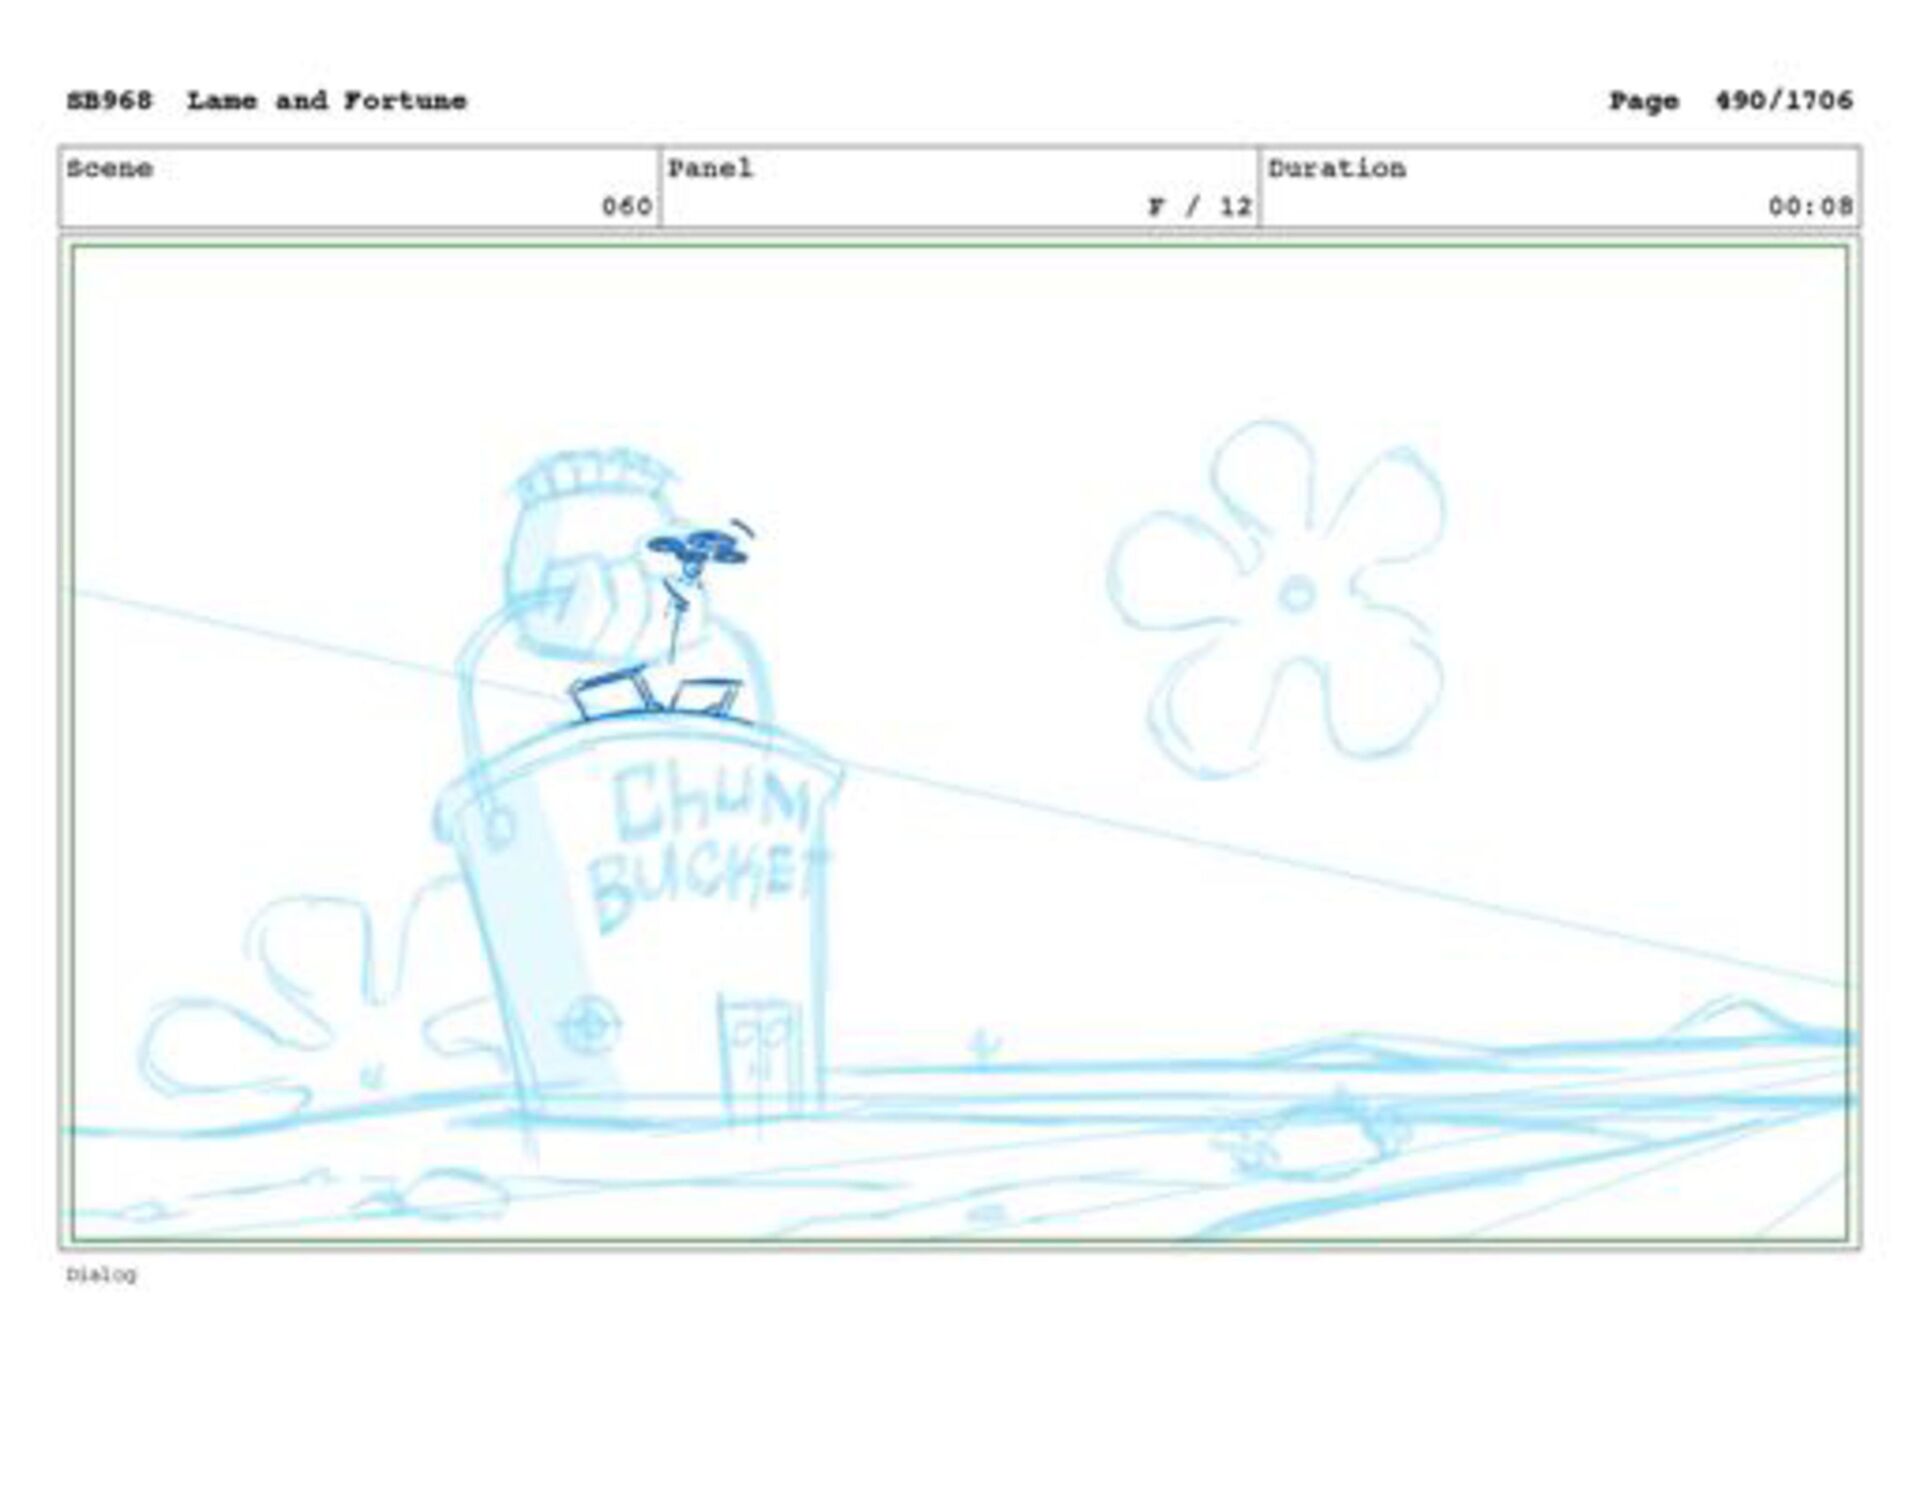Click the scene number '060'
This screenshot has width=1920, height=1487.
[x=627, y=206]
